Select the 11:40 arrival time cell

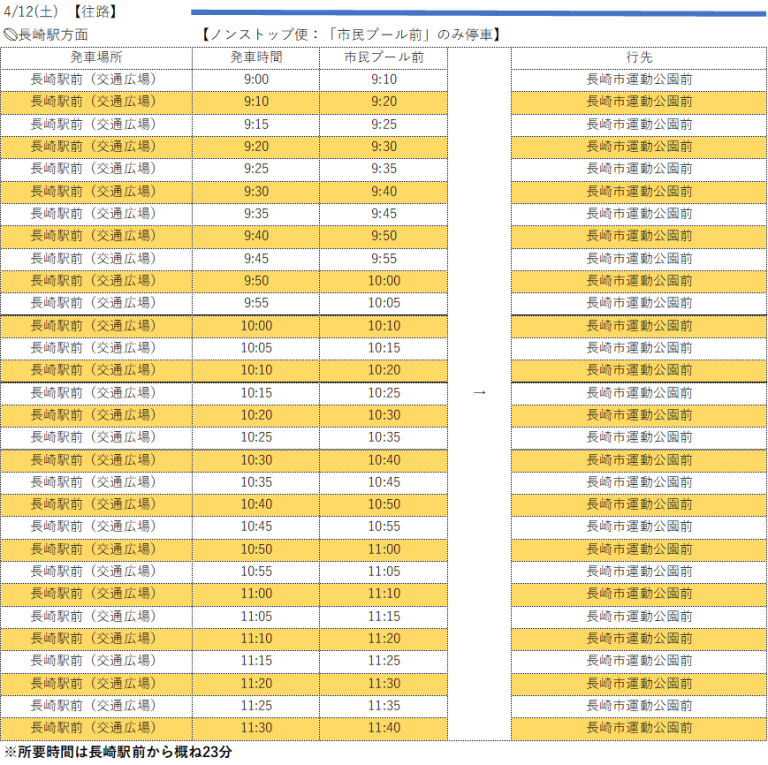(x=383, y=728)
